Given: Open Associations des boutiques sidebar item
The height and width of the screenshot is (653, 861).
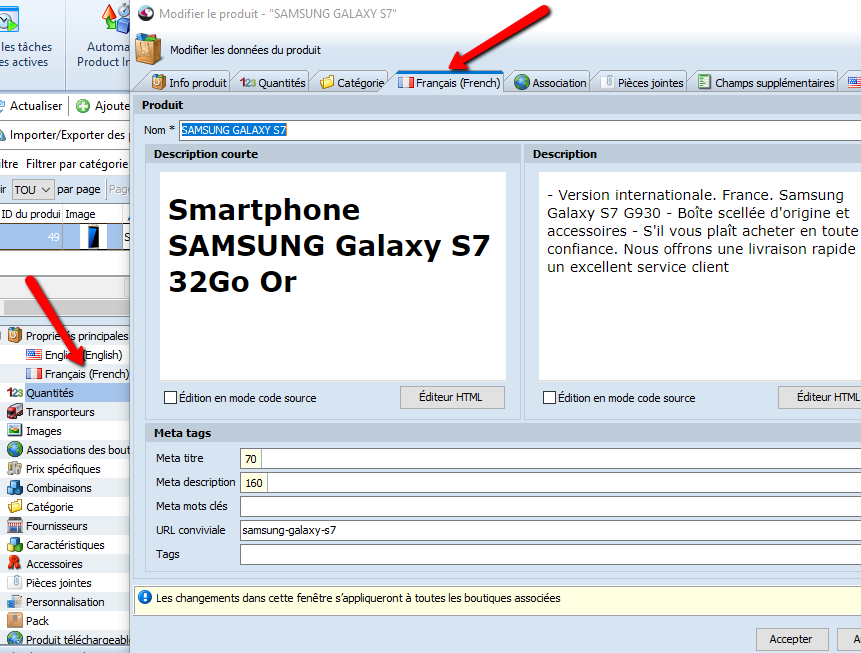Looking at the screenshot, I should [x=78, y=450].
